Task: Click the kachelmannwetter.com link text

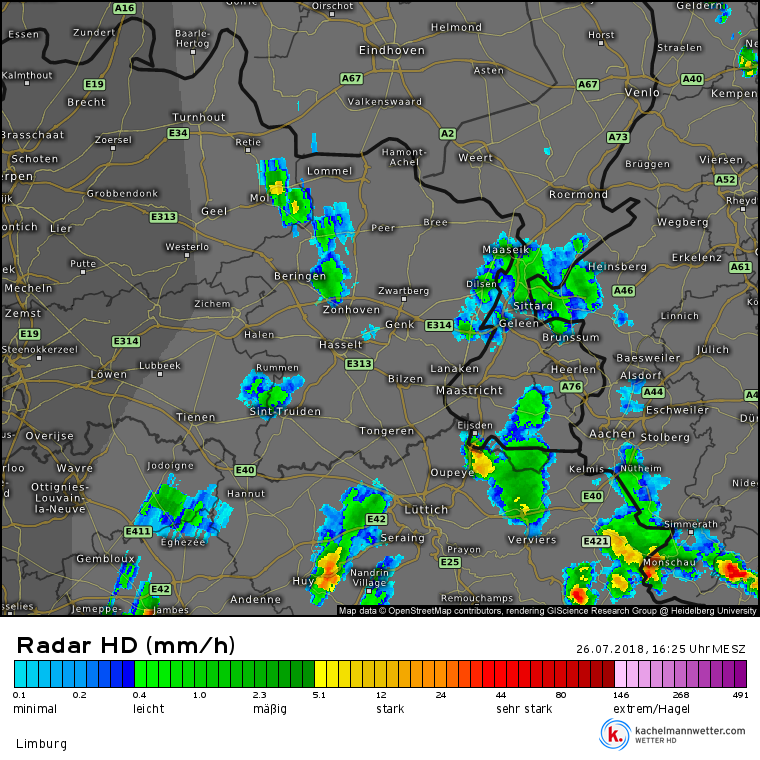Action: [690, 730]
